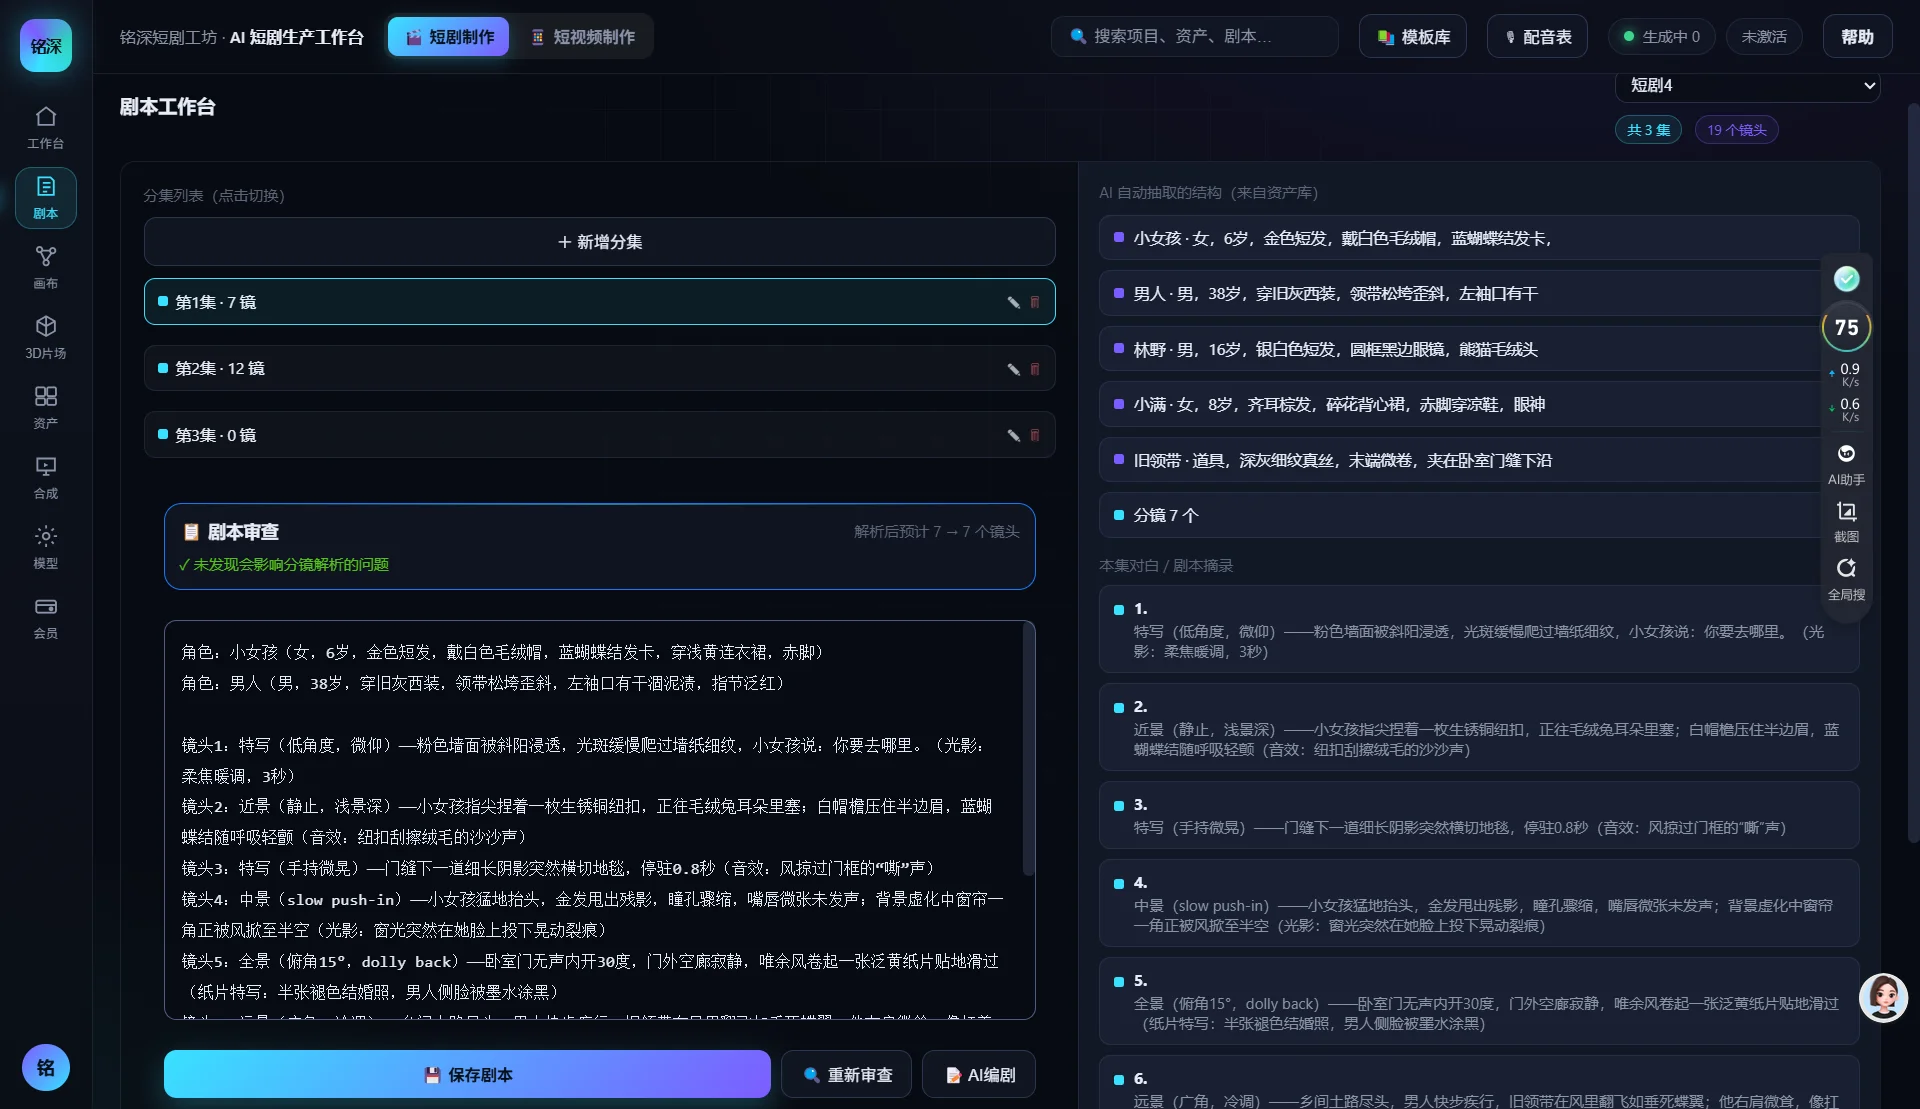Click the 截图 screenshot floating tool
This screenshot has width=1920, height=1109.
[x=1846, y=522]
